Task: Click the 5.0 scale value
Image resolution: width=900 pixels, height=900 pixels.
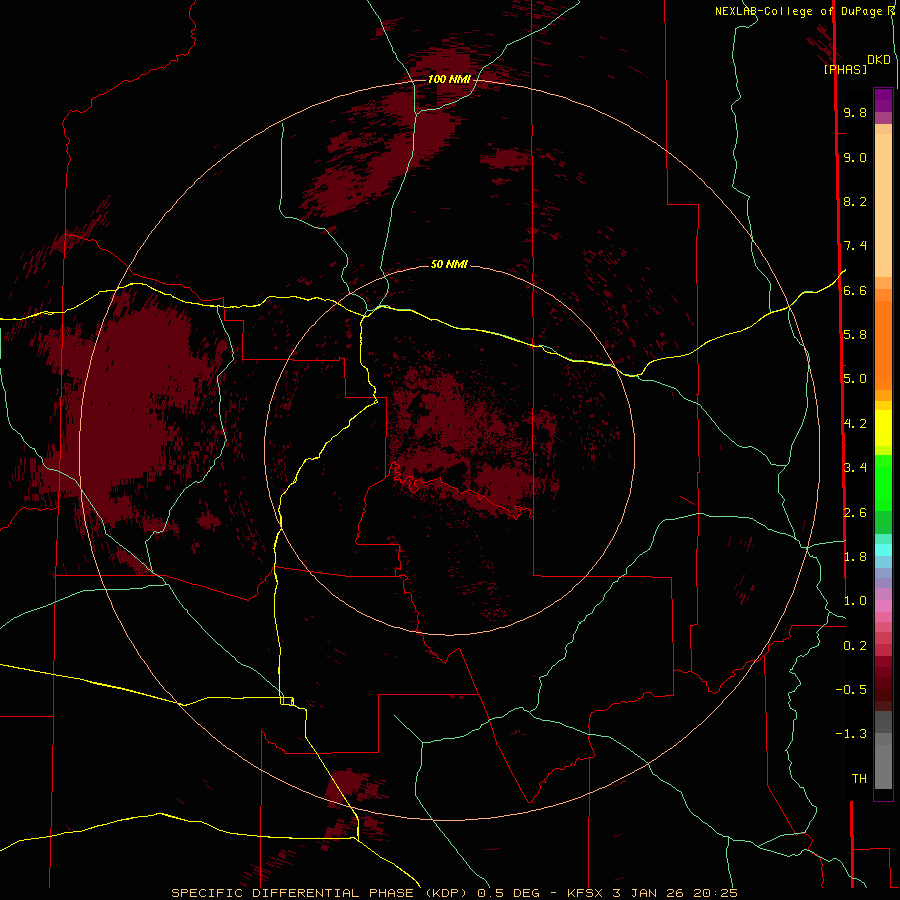Action: click(855, 379)
